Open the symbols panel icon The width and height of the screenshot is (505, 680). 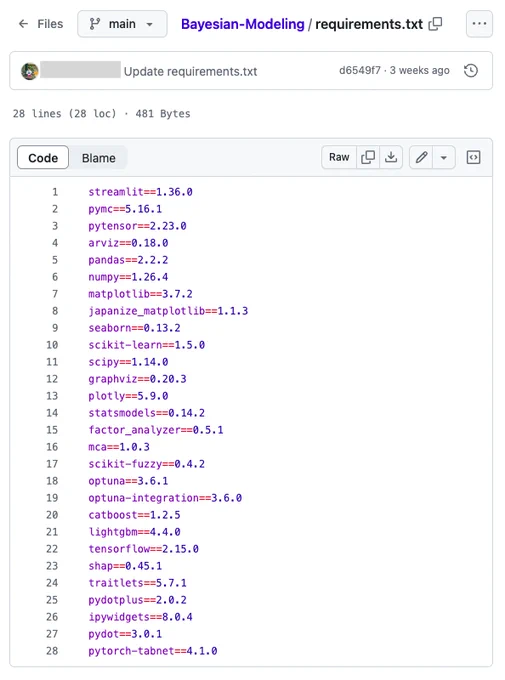(473, 157)
